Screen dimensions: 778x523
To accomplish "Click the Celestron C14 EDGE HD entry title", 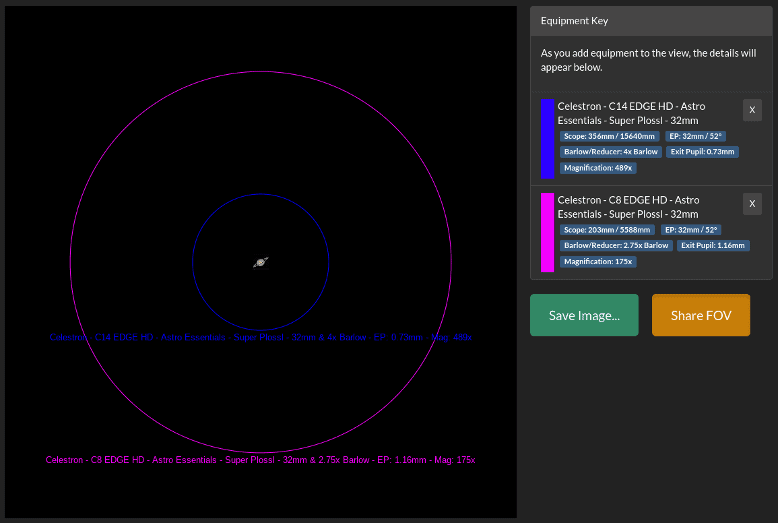I will pyautogui.click(x=631, y=113).
